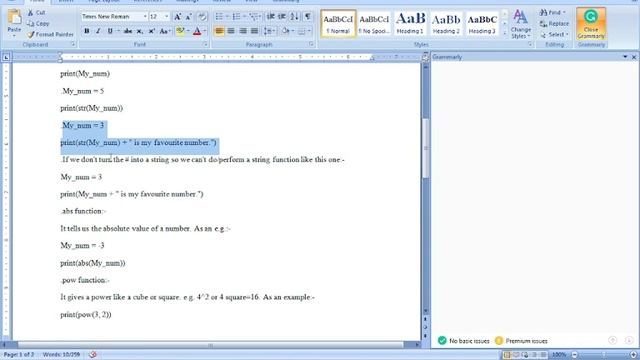Open Clipboard pane launcher
This screenshot has width=640, height=360.
[73, 44]
